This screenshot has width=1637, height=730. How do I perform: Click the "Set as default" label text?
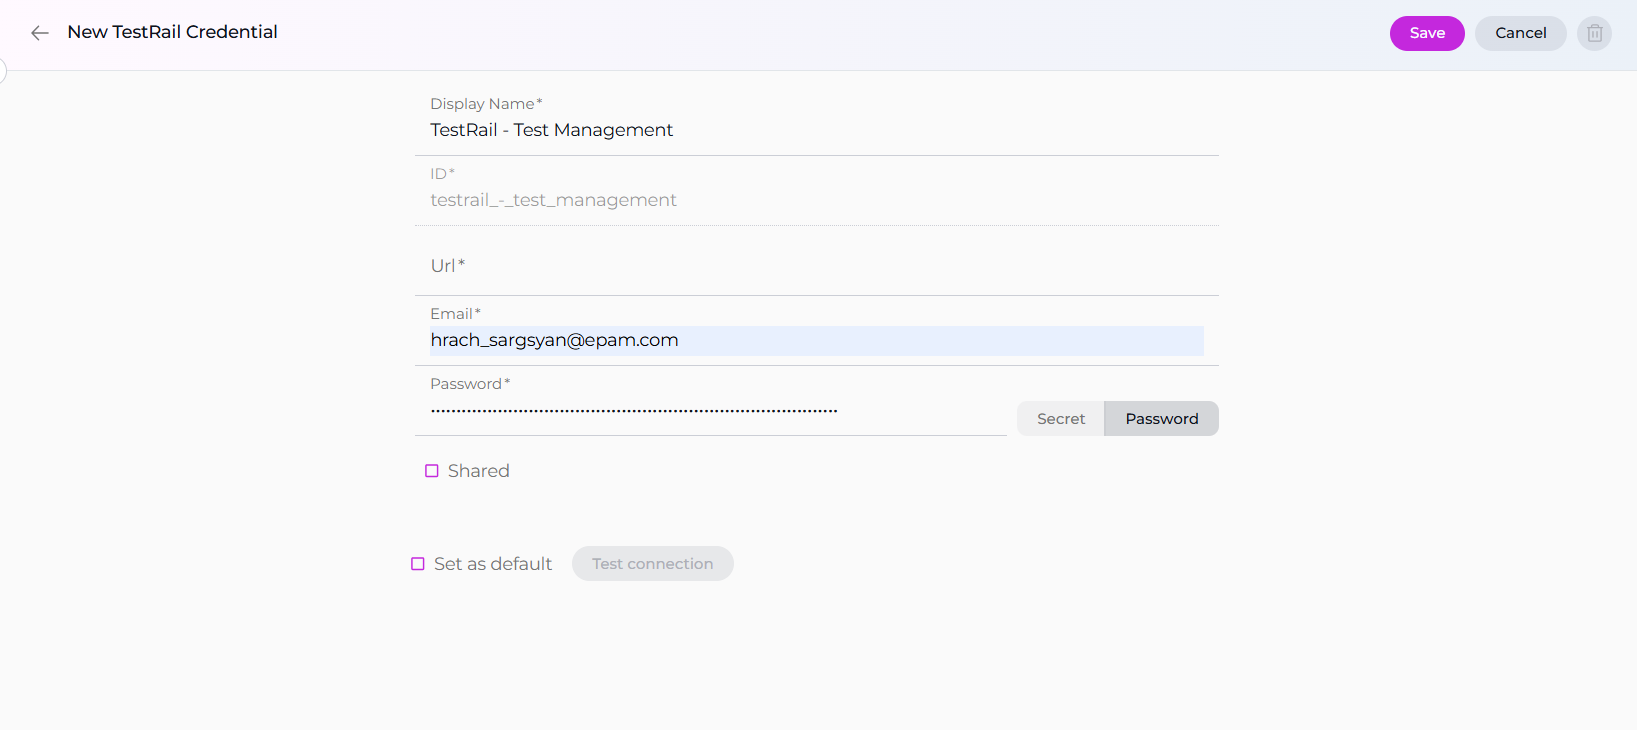(x=492, y=564)
